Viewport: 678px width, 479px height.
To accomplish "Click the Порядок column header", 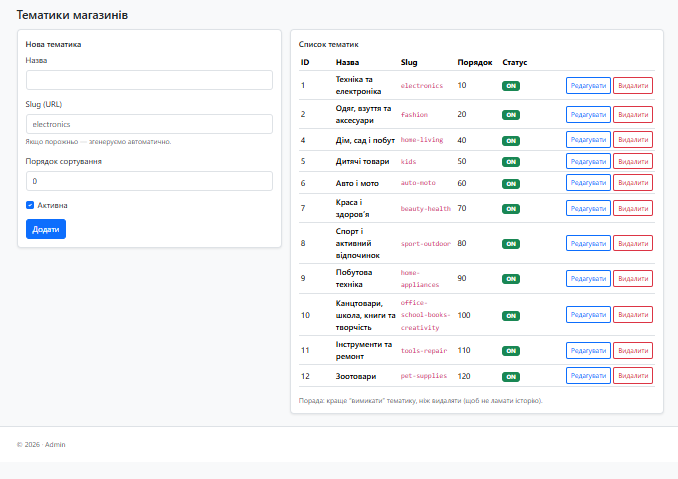I will 475,62.
